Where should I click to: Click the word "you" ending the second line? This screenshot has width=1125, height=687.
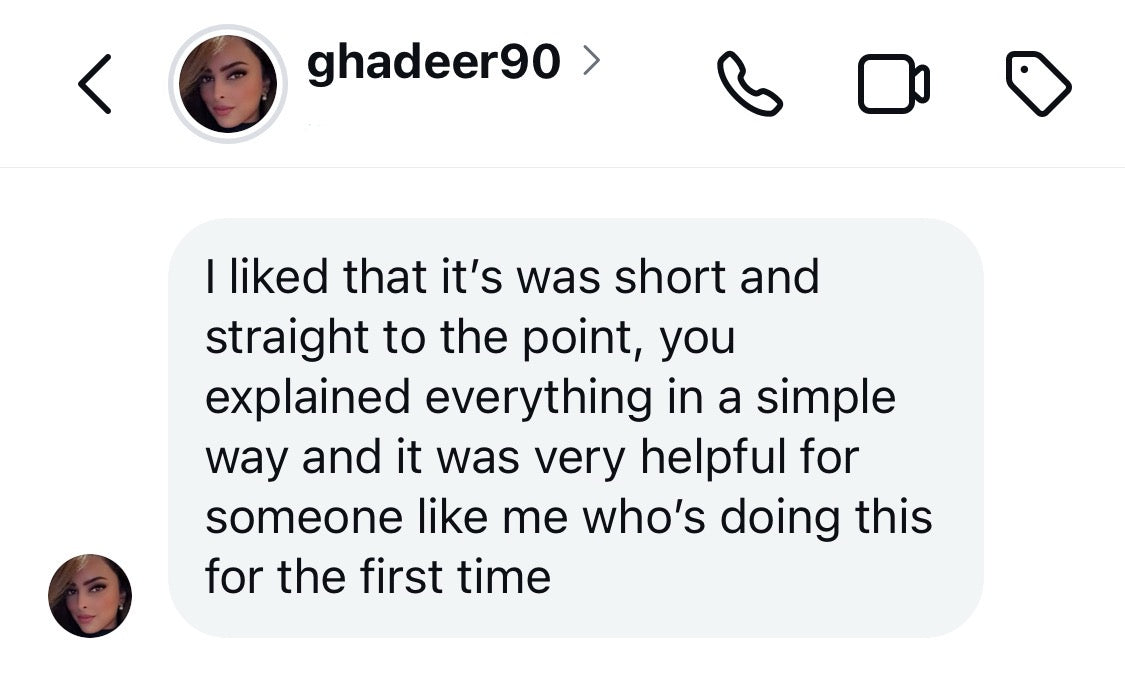[697, 340]
